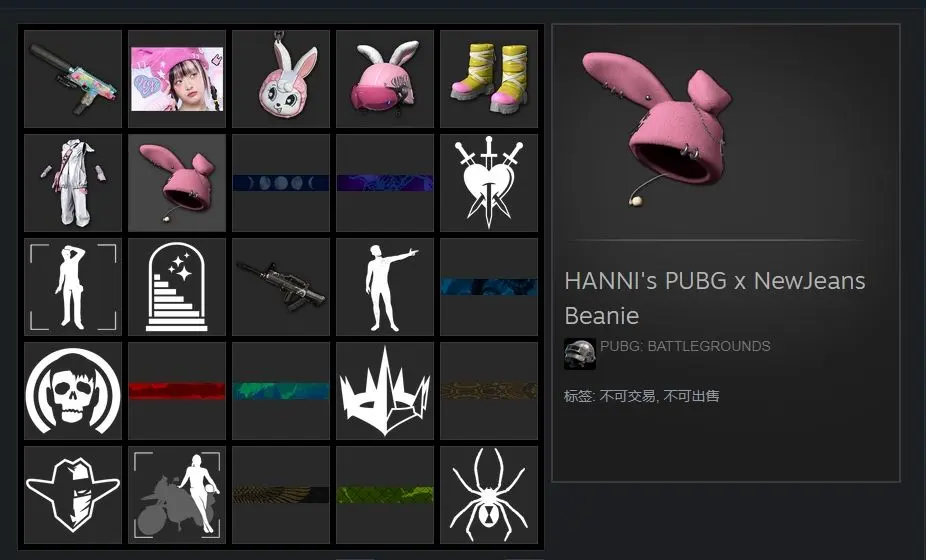The image size is (926, 560).
Task: Open the pink hat girl photo item
Action: coord(177,79)
